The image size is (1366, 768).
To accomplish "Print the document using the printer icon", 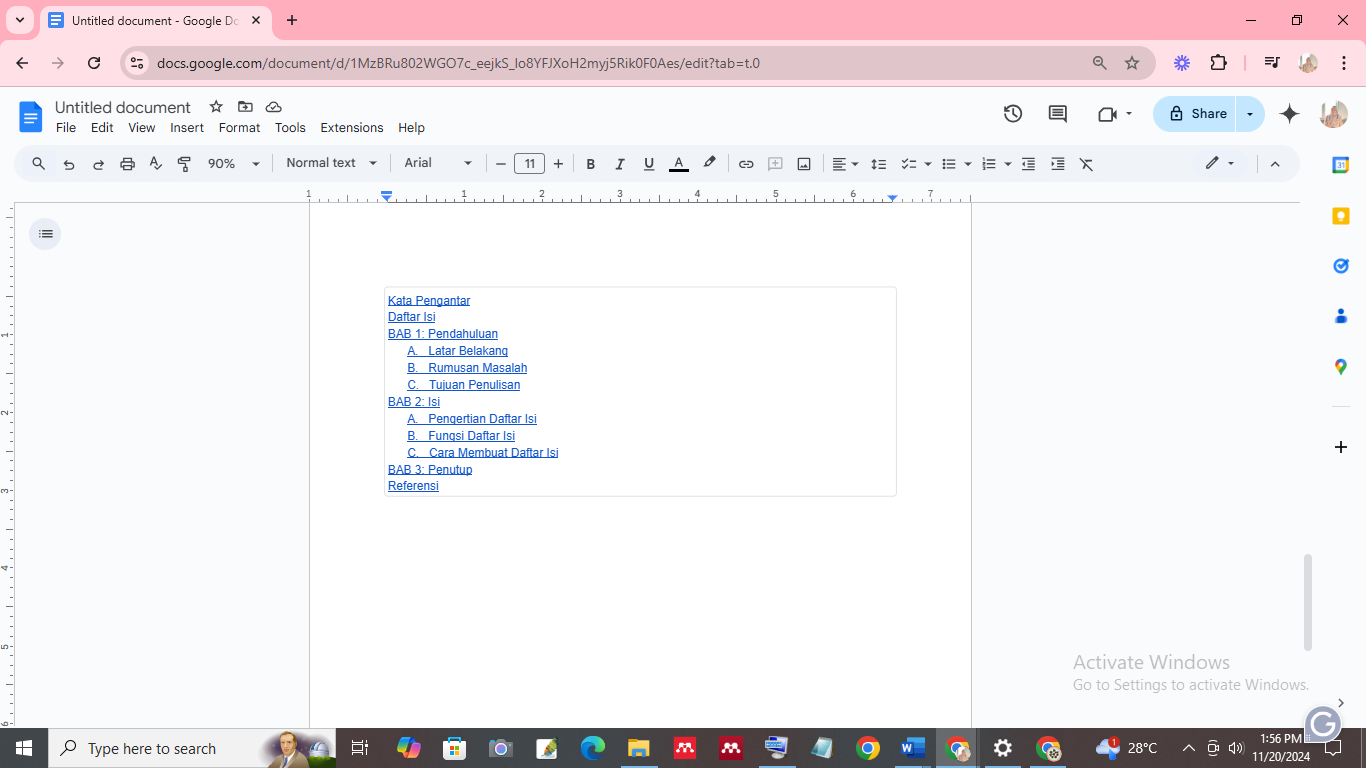I will pyautogui.click(x=127, y=164).
